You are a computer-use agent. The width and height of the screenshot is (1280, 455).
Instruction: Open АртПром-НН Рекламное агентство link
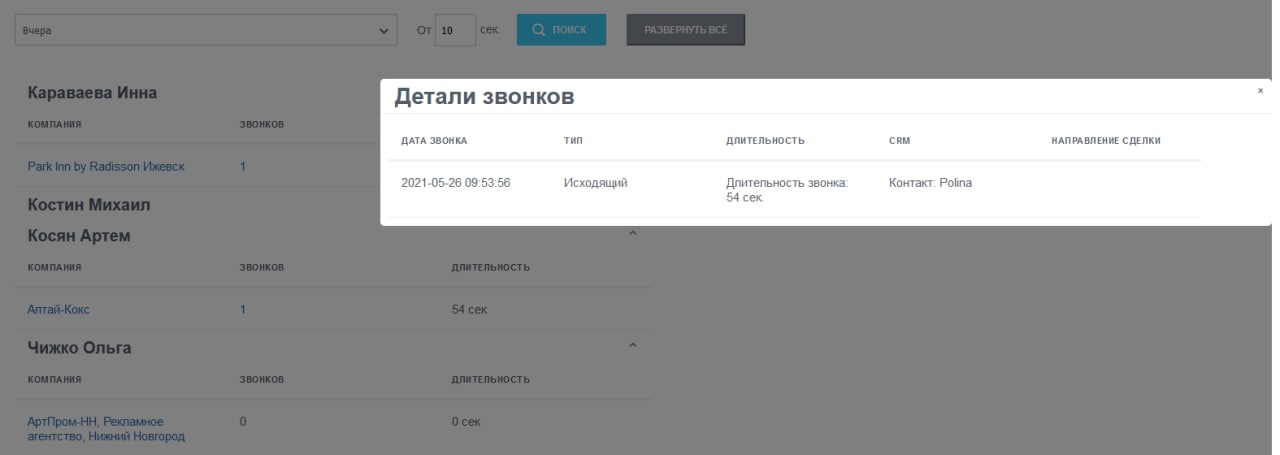point(106,429)
